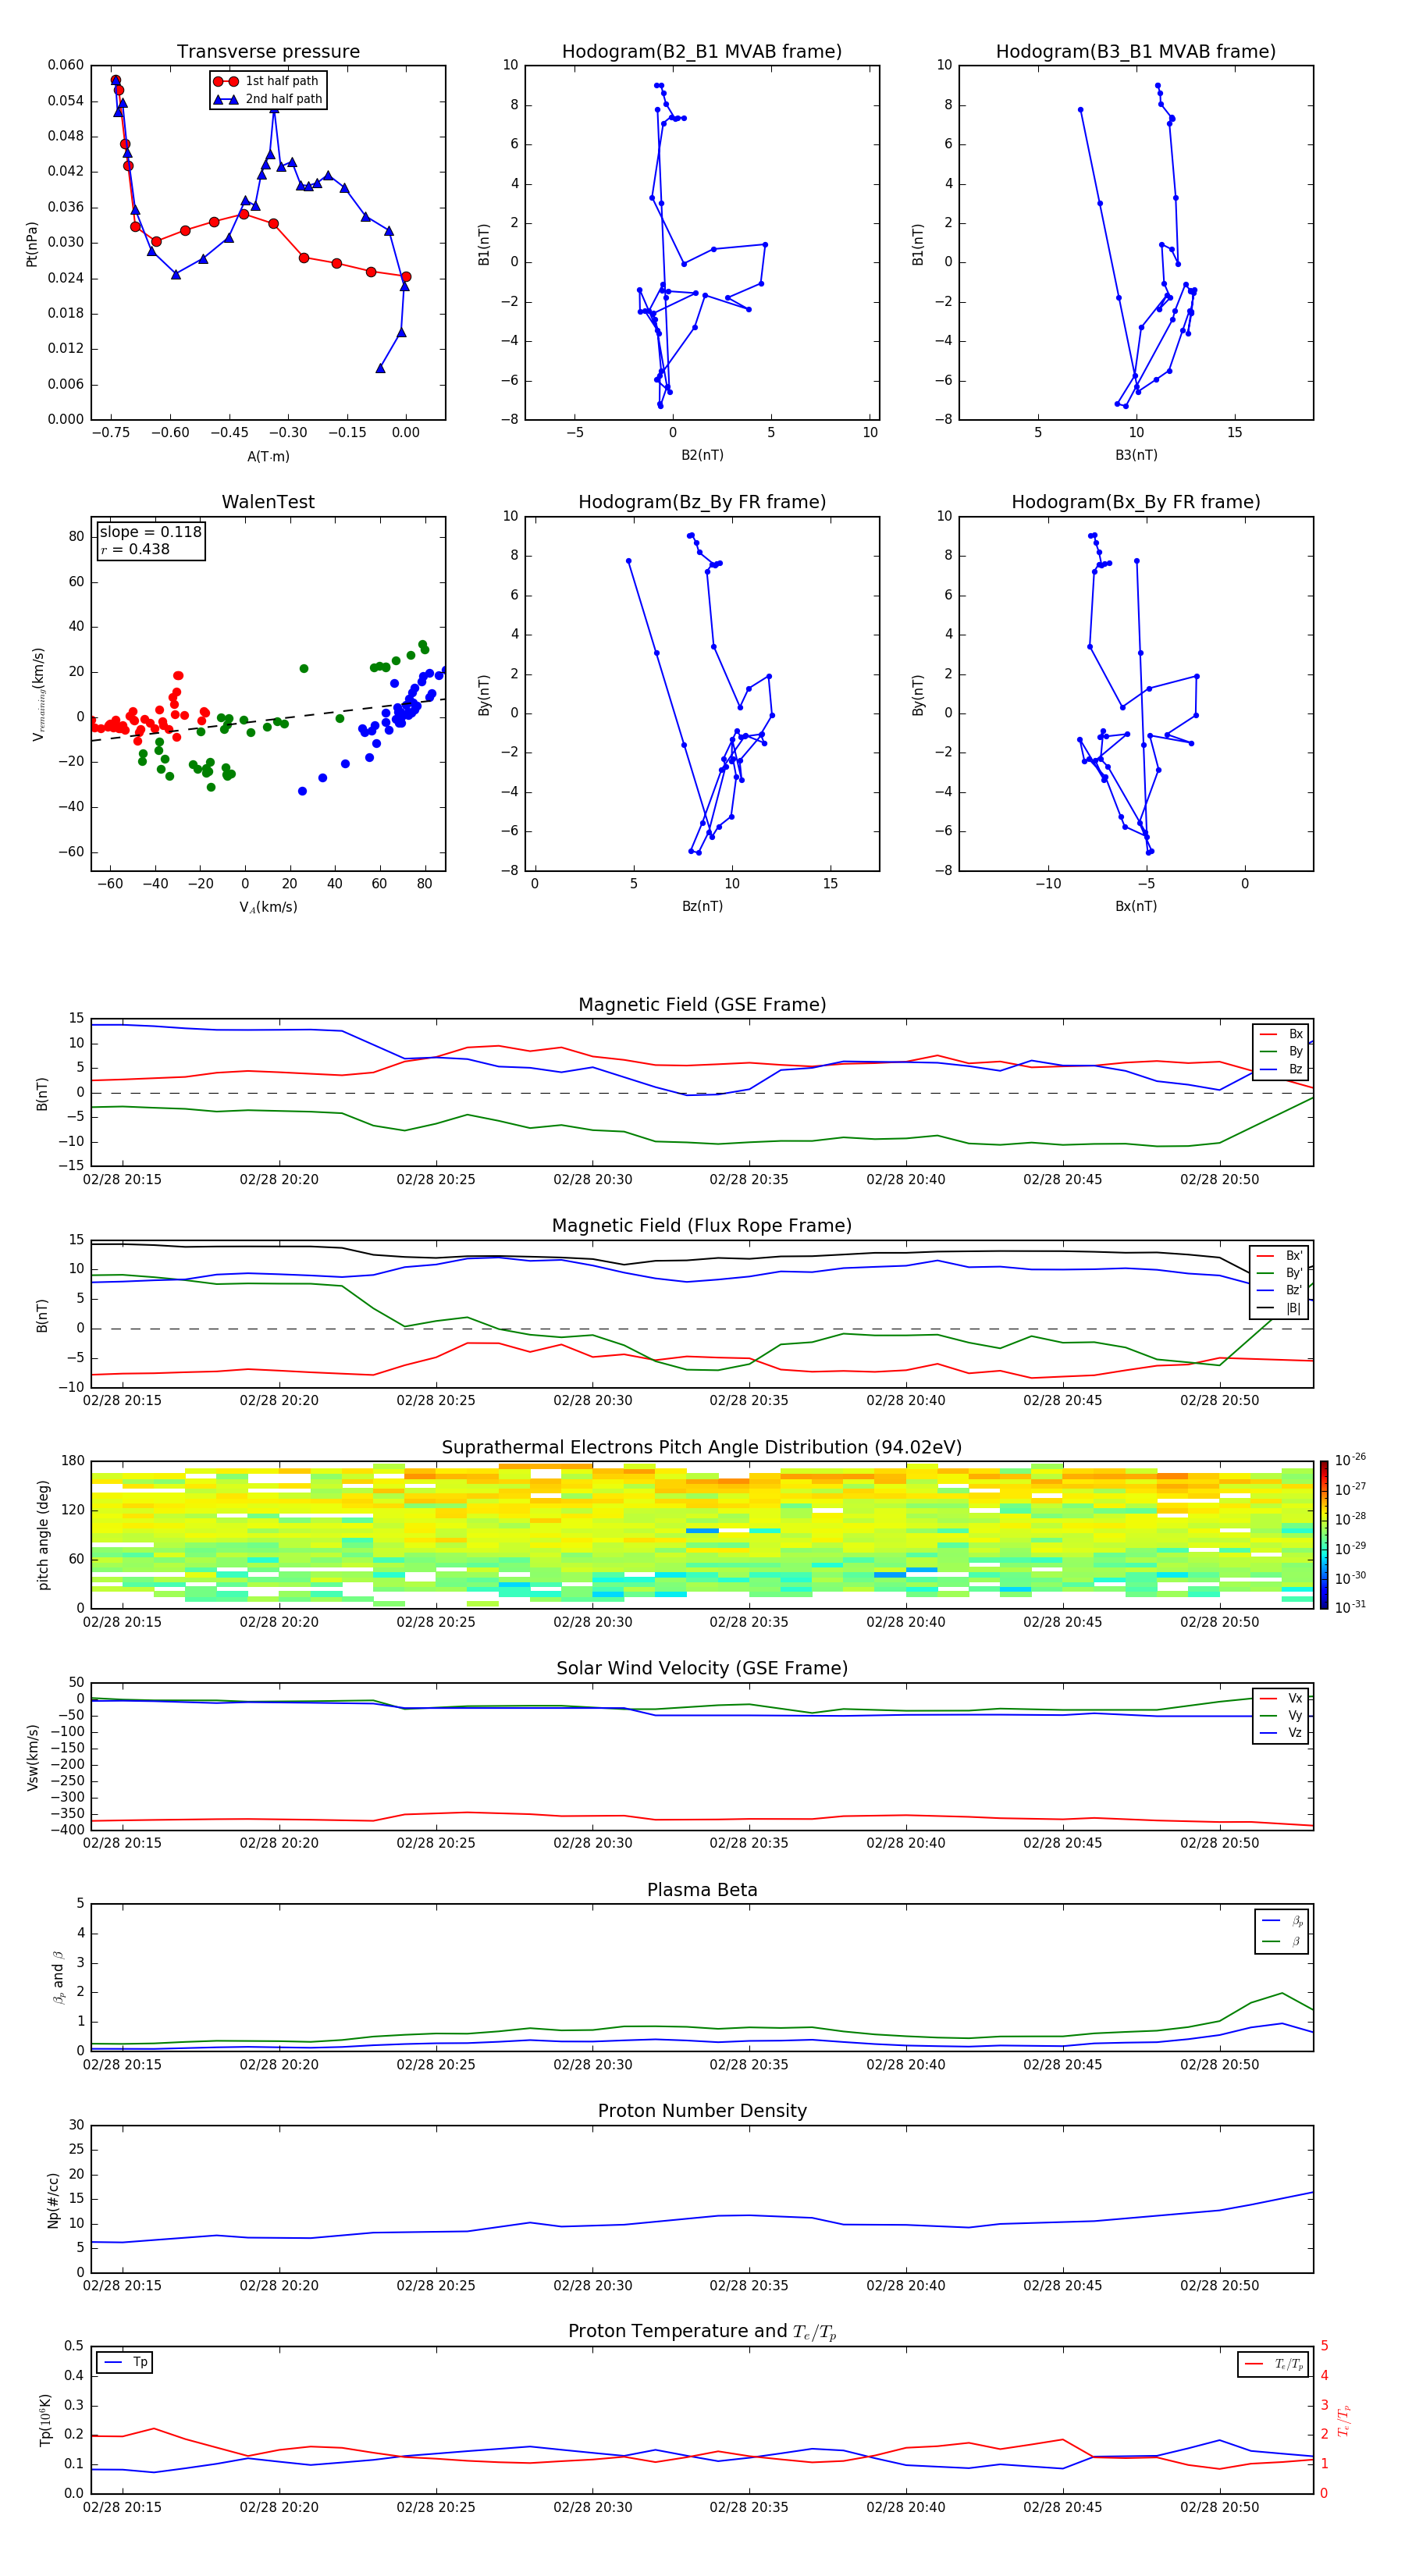Click 'Suprathermal Electrons Pitch Angle Distribution' title

coord(702,1448)
